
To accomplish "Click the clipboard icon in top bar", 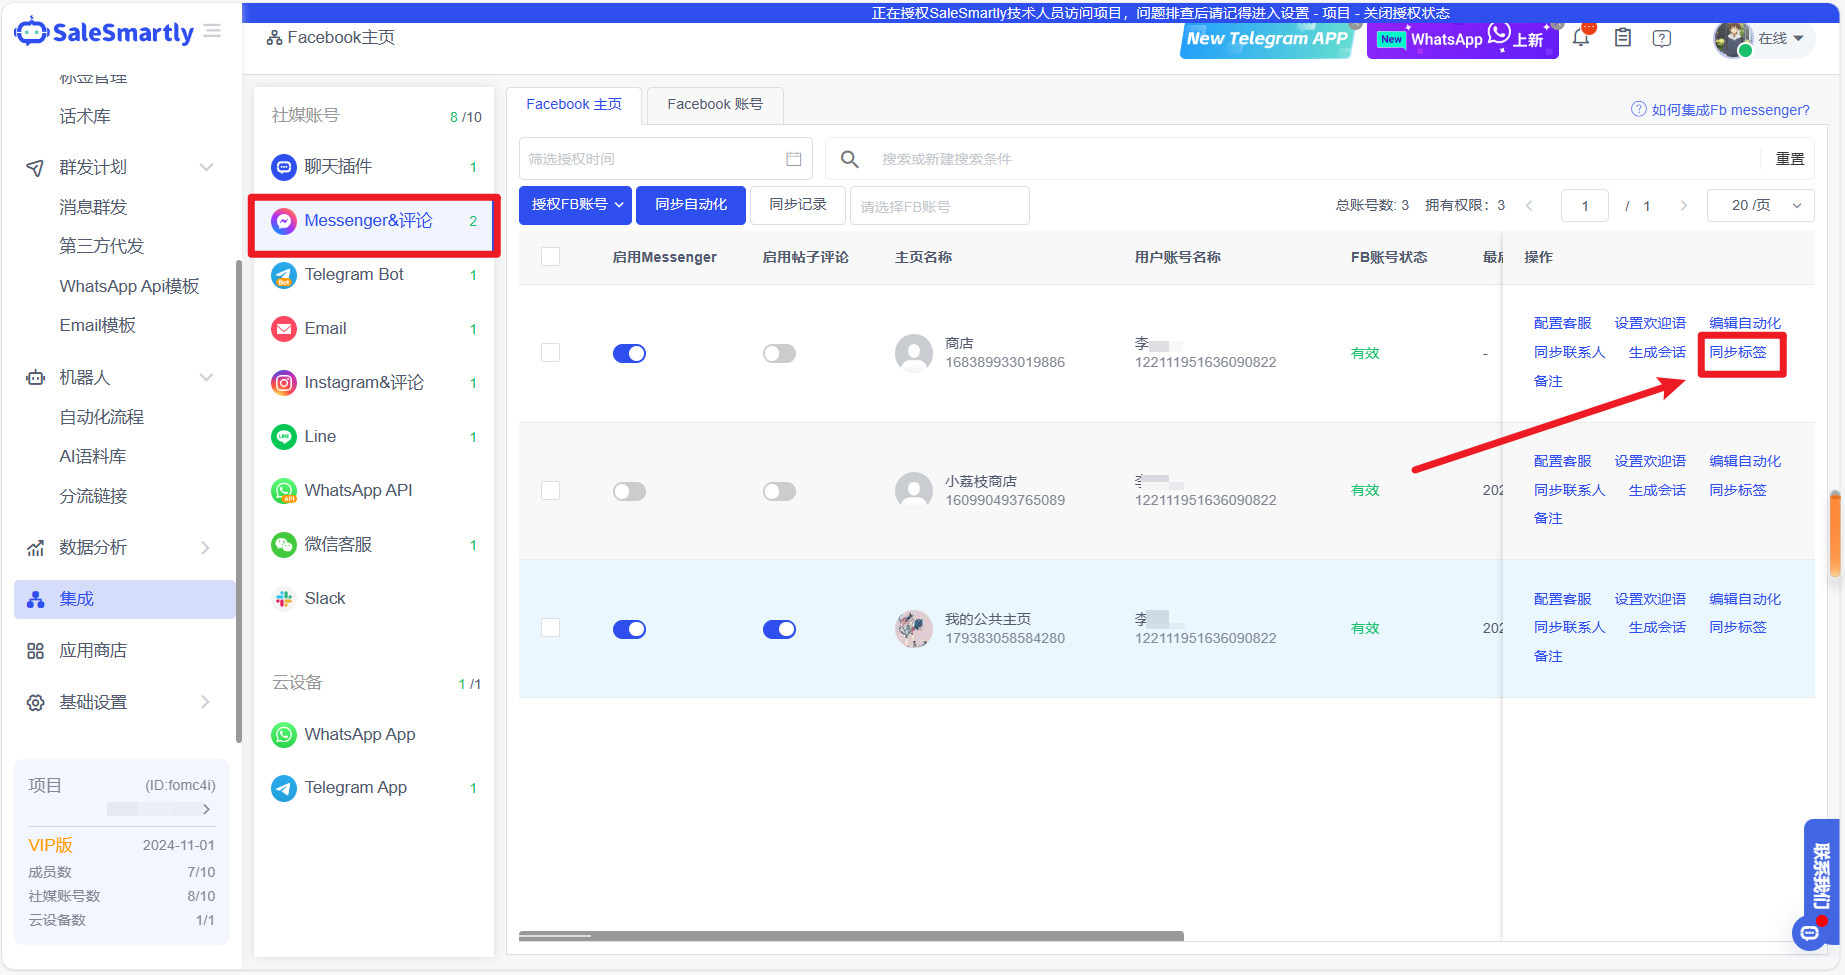I will [x=1623, y=38].
